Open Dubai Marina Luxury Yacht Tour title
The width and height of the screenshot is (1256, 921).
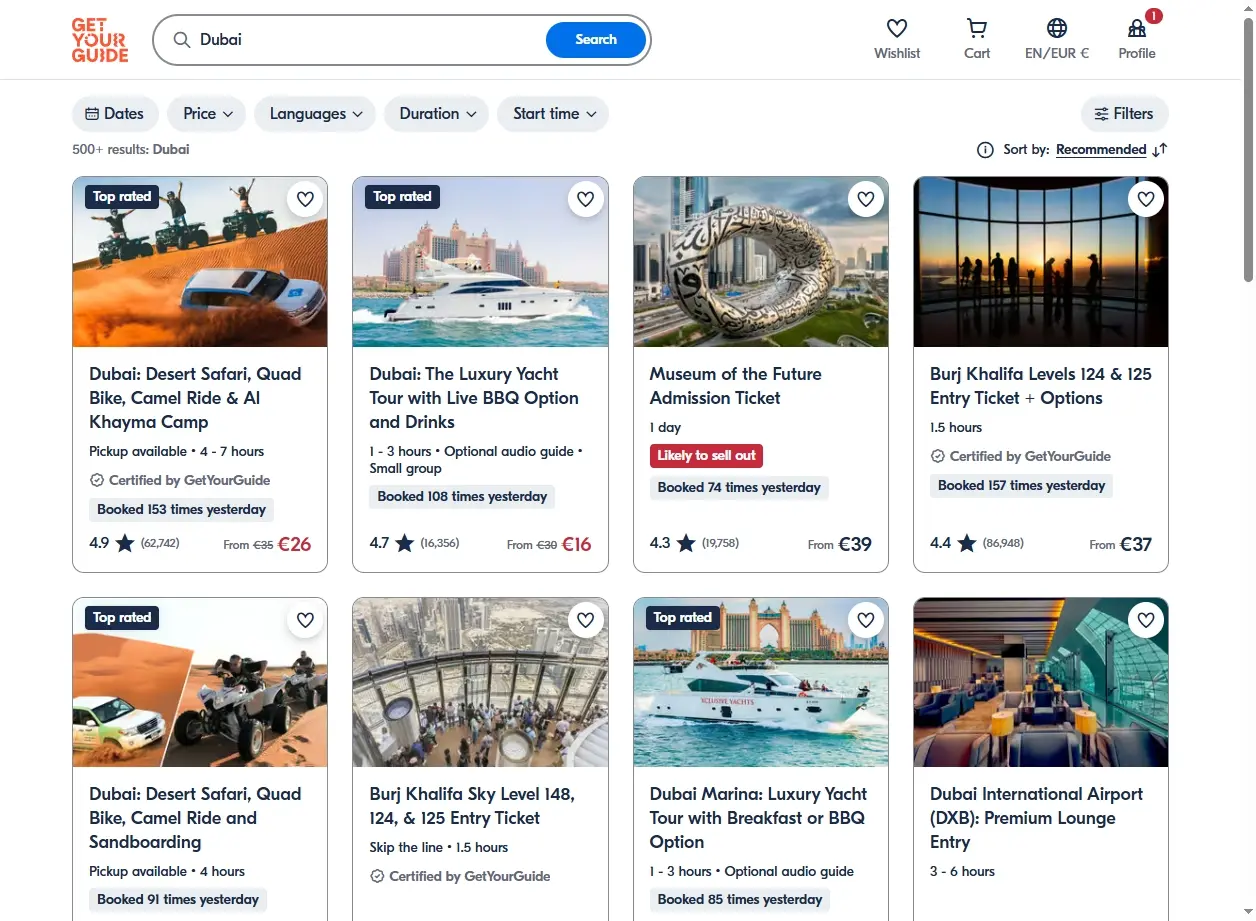pos(758,818)
